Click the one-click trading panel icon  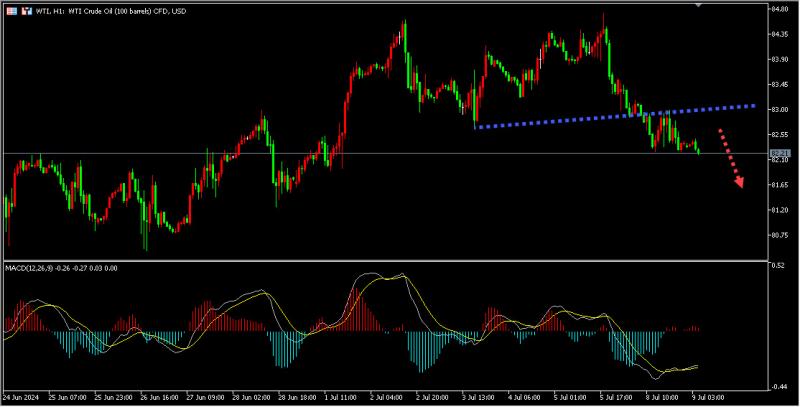[x=27, y=11]
